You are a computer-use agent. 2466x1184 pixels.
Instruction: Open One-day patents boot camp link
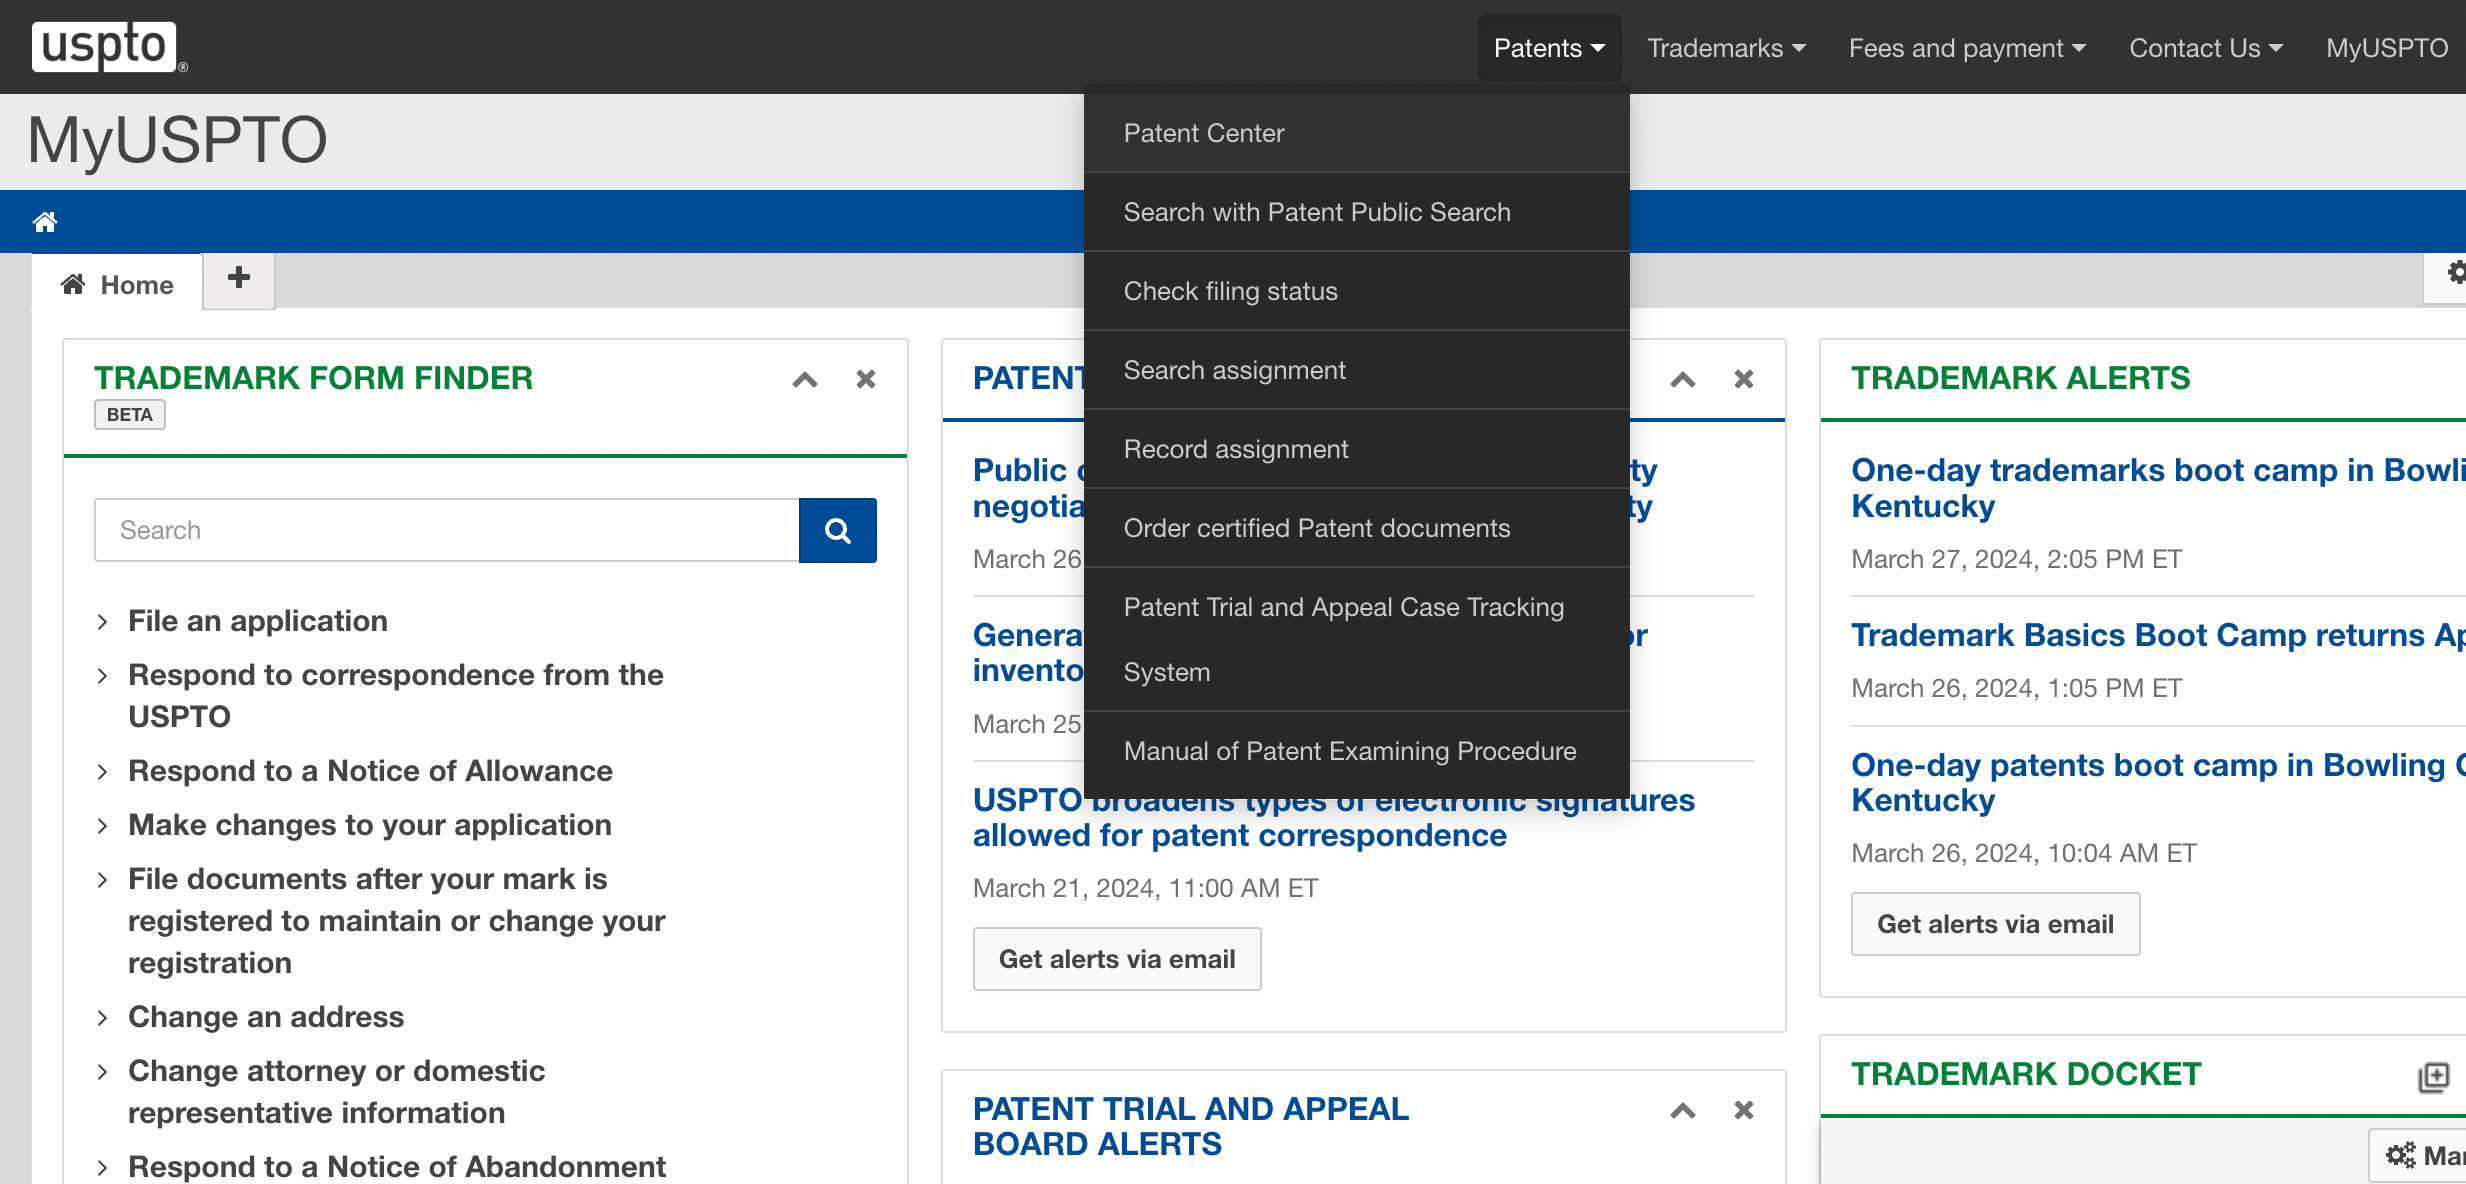pos(2158,782)
